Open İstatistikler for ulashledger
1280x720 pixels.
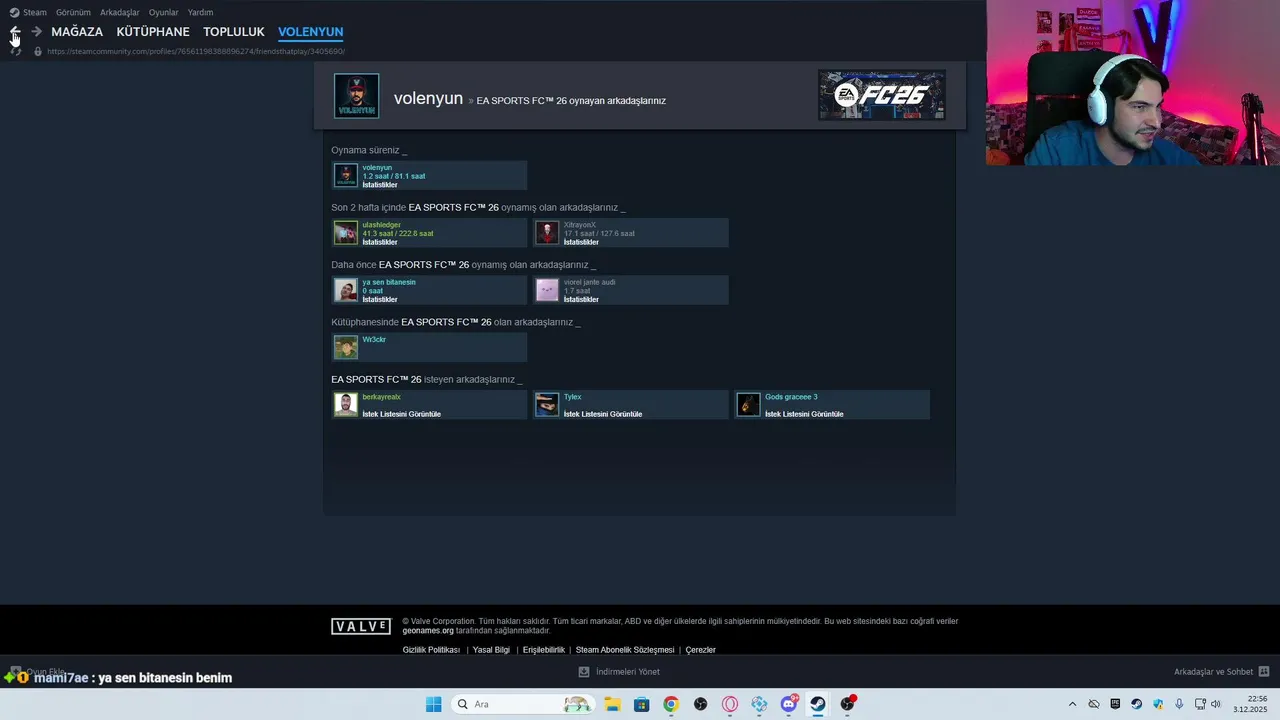click(x=380, y=242)
